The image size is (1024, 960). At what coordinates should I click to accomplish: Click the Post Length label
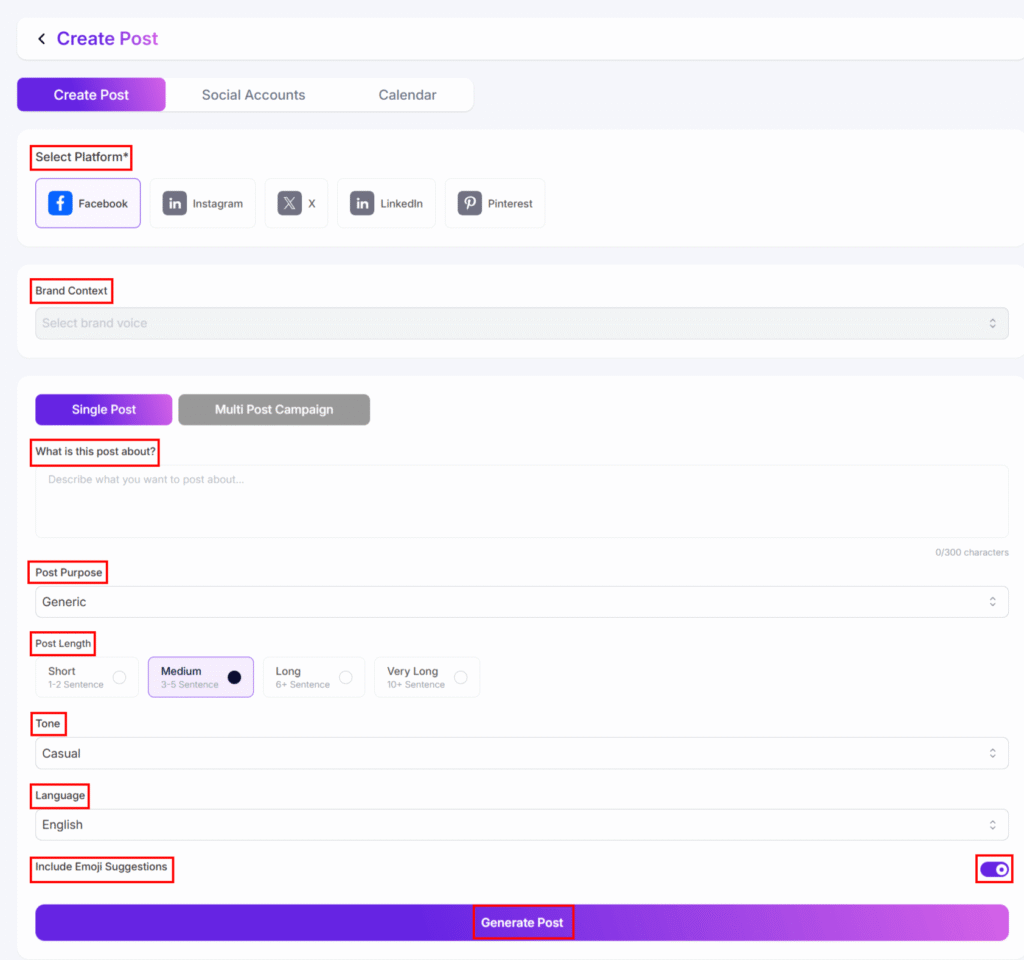click(x=63, y=643)
